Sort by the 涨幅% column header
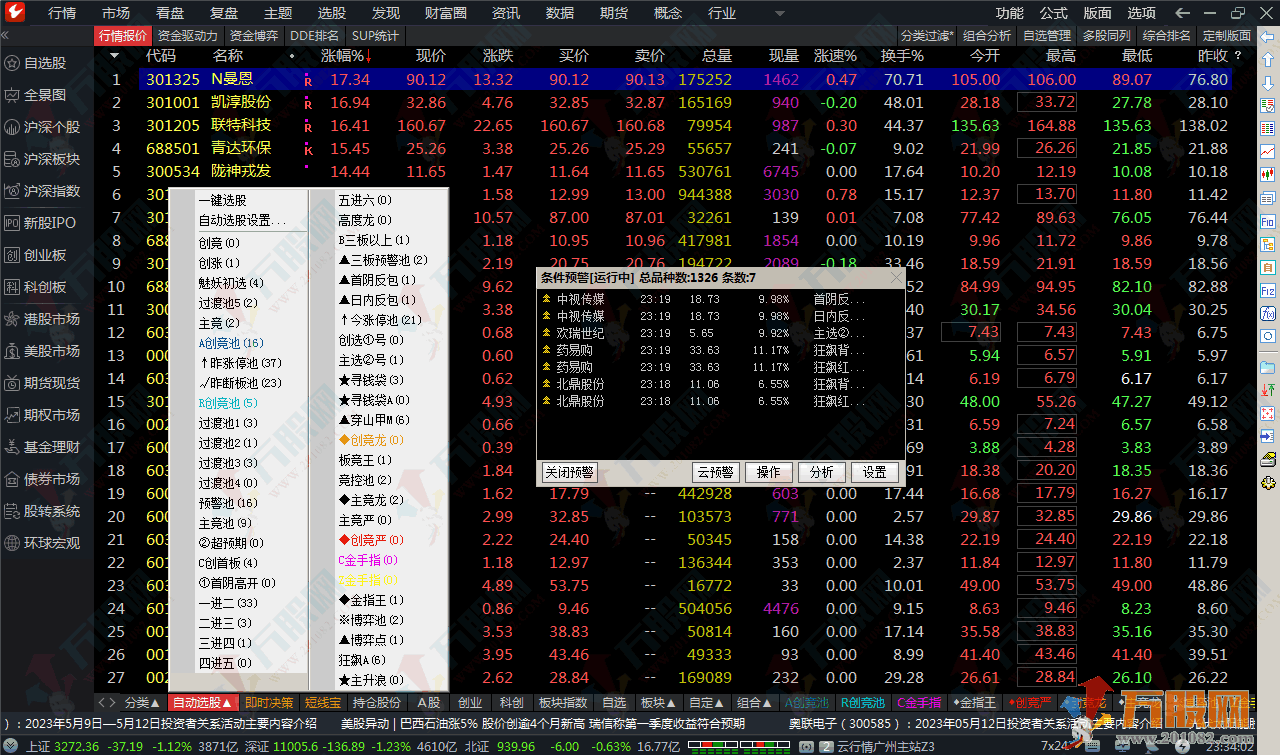1280x755 pixels. coord(345,56)
